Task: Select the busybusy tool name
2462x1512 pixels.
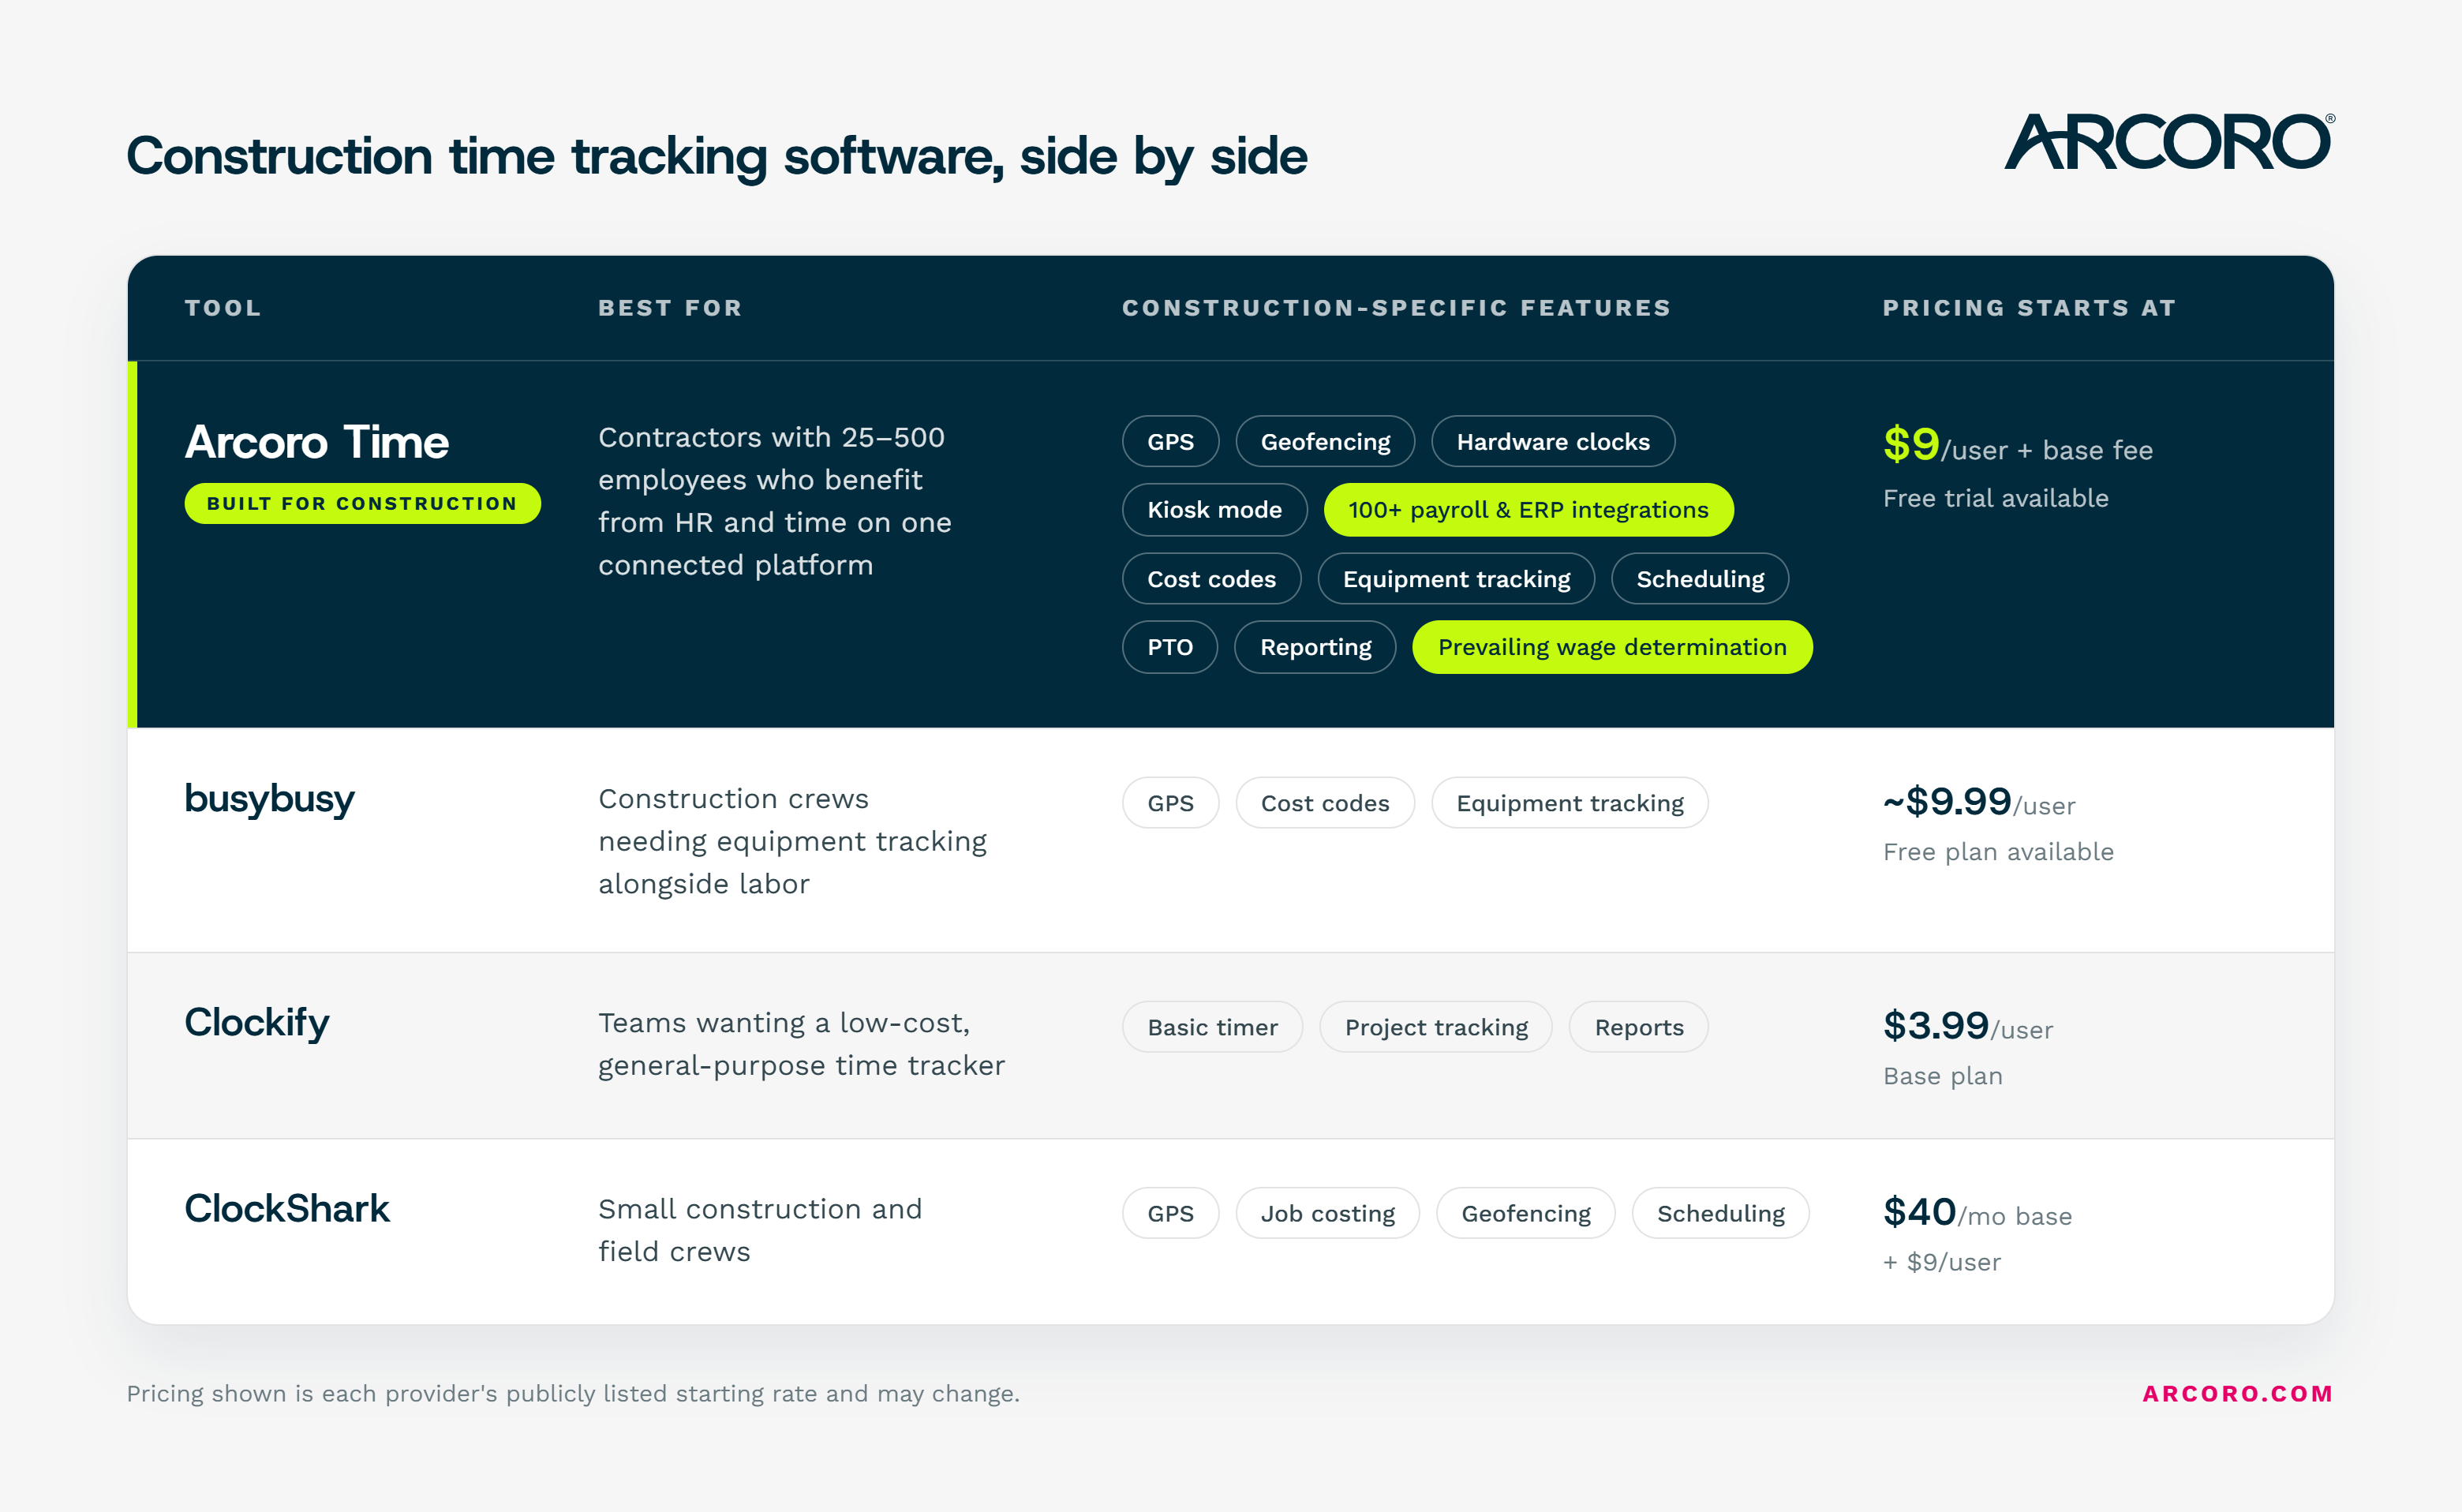Action: click(x=269, y=799)
